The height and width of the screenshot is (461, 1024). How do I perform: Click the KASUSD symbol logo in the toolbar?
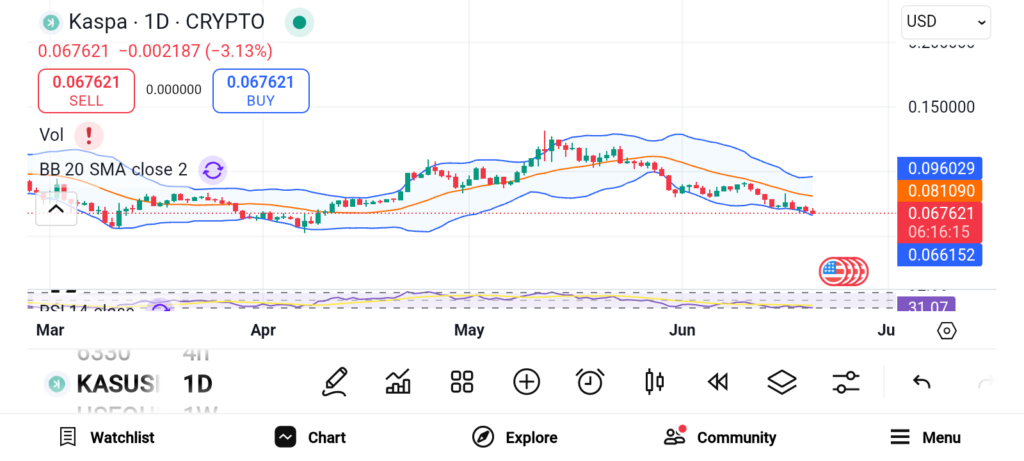(x=57, y=383)
